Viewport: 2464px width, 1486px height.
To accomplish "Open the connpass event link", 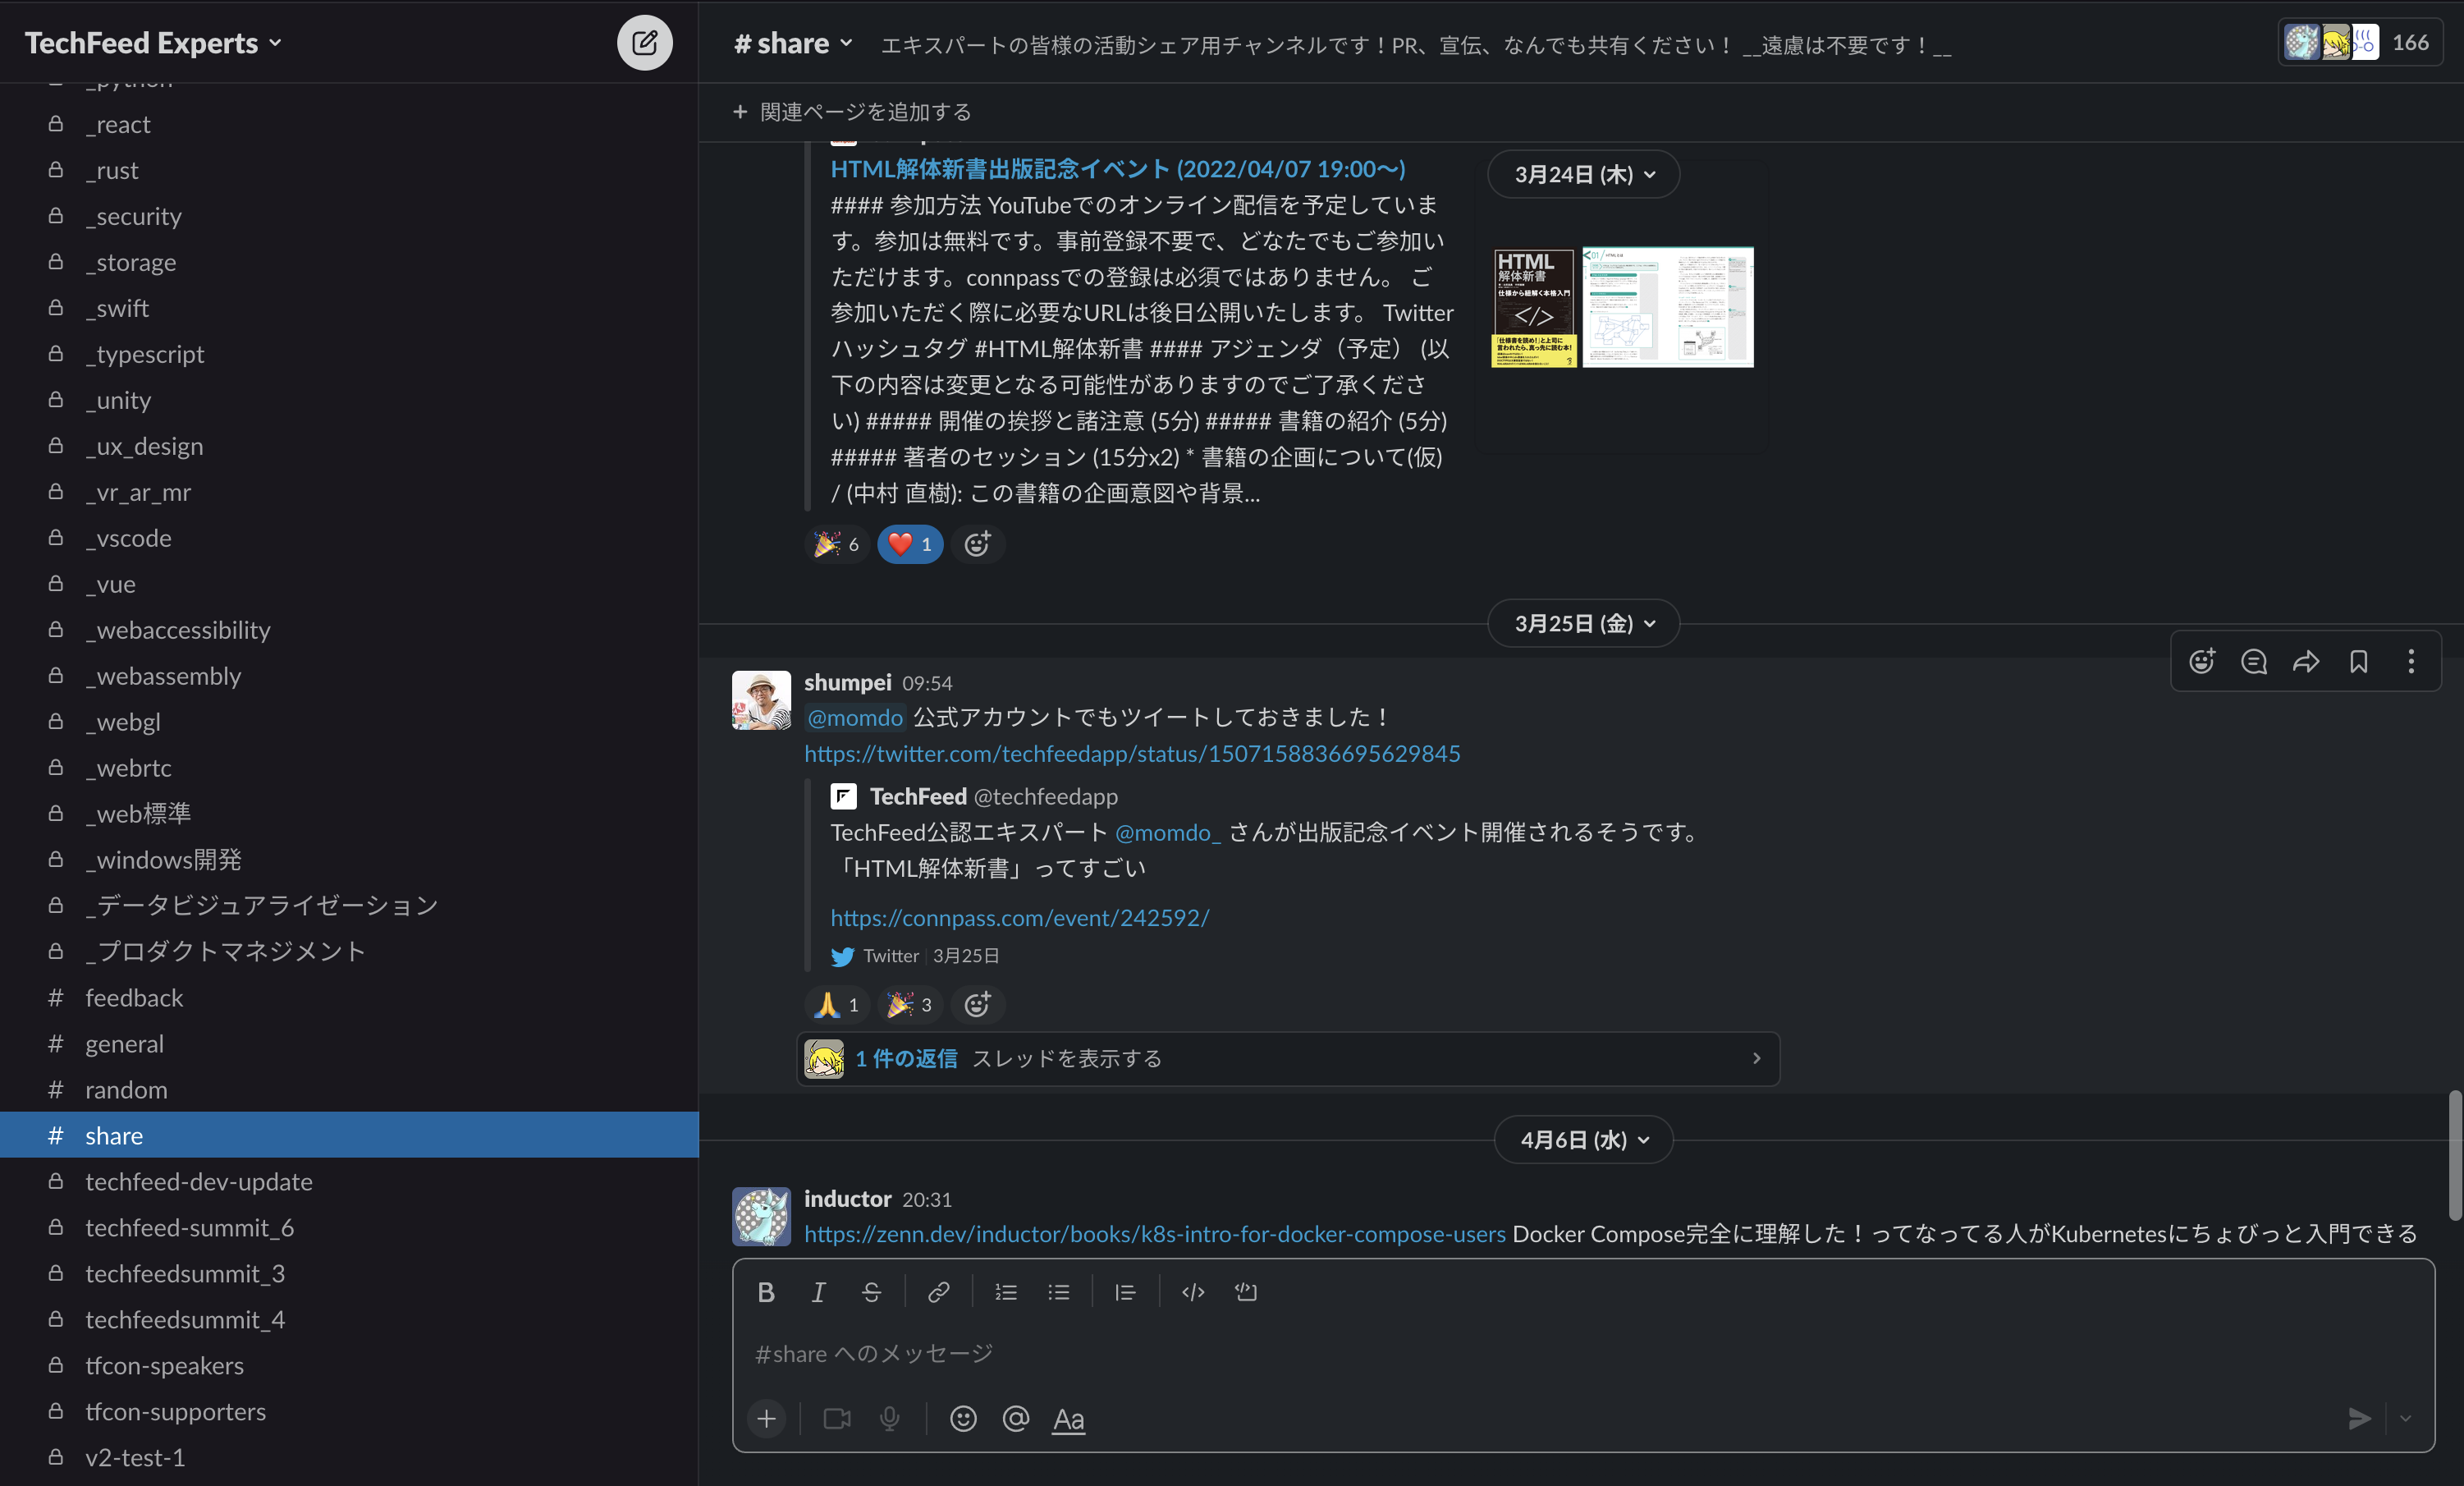I will pos(1019,916).
